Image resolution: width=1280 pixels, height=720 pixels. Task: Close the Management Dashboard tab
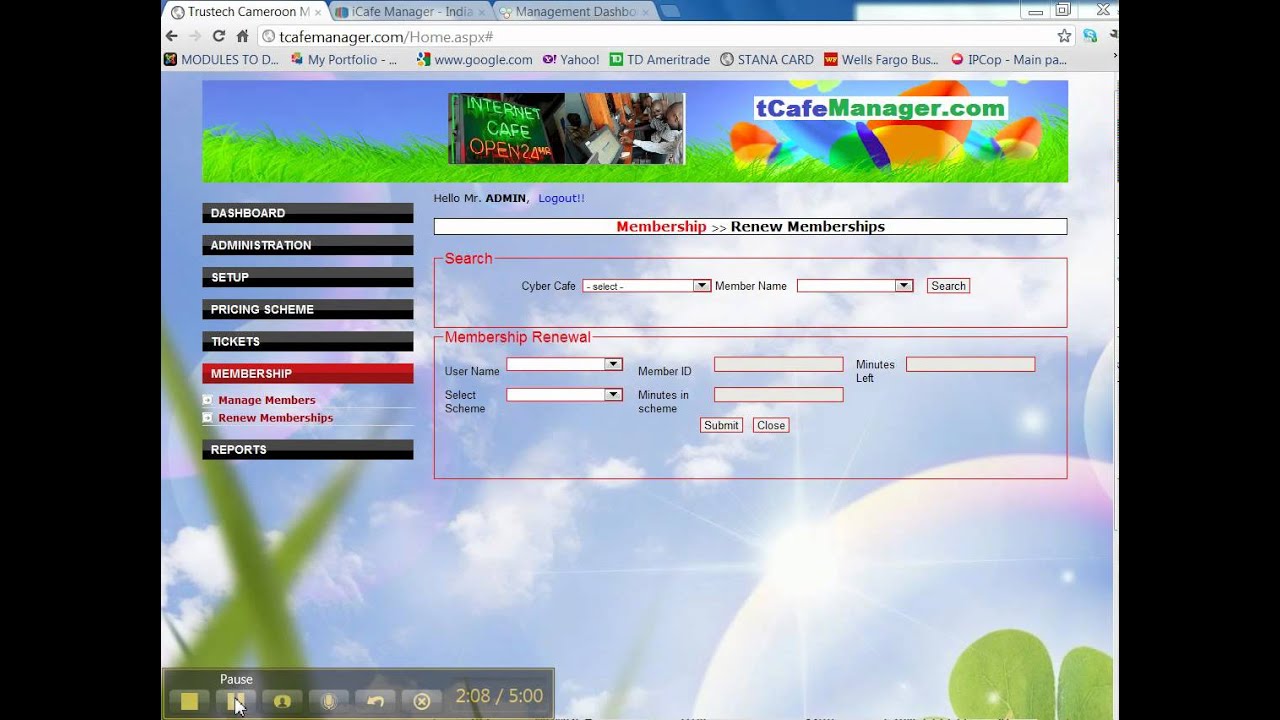pos(645,12)
